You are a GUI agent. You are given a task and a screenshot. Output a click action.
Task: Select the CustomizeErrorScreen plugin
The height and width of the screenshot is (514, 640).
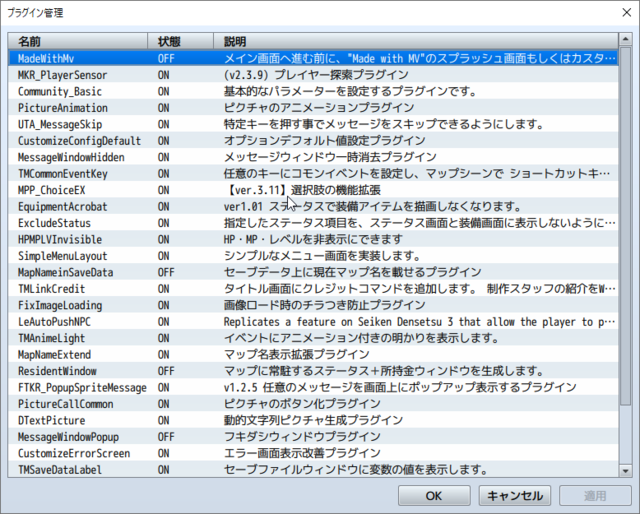click(x=313, y=453)
